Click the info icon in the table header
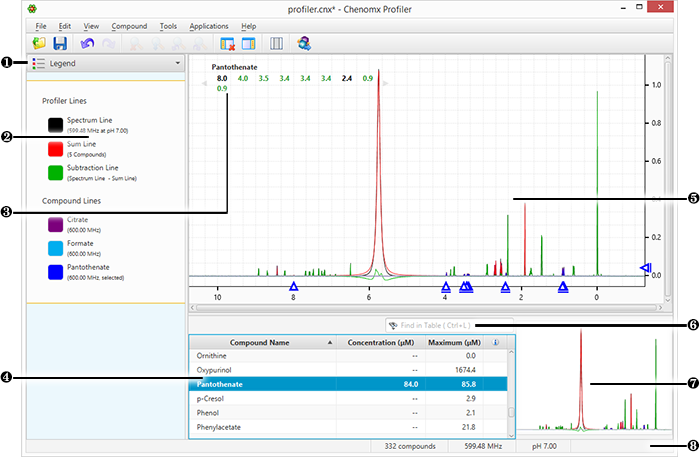This screenshot has height=457, width=700. (497, 342)
